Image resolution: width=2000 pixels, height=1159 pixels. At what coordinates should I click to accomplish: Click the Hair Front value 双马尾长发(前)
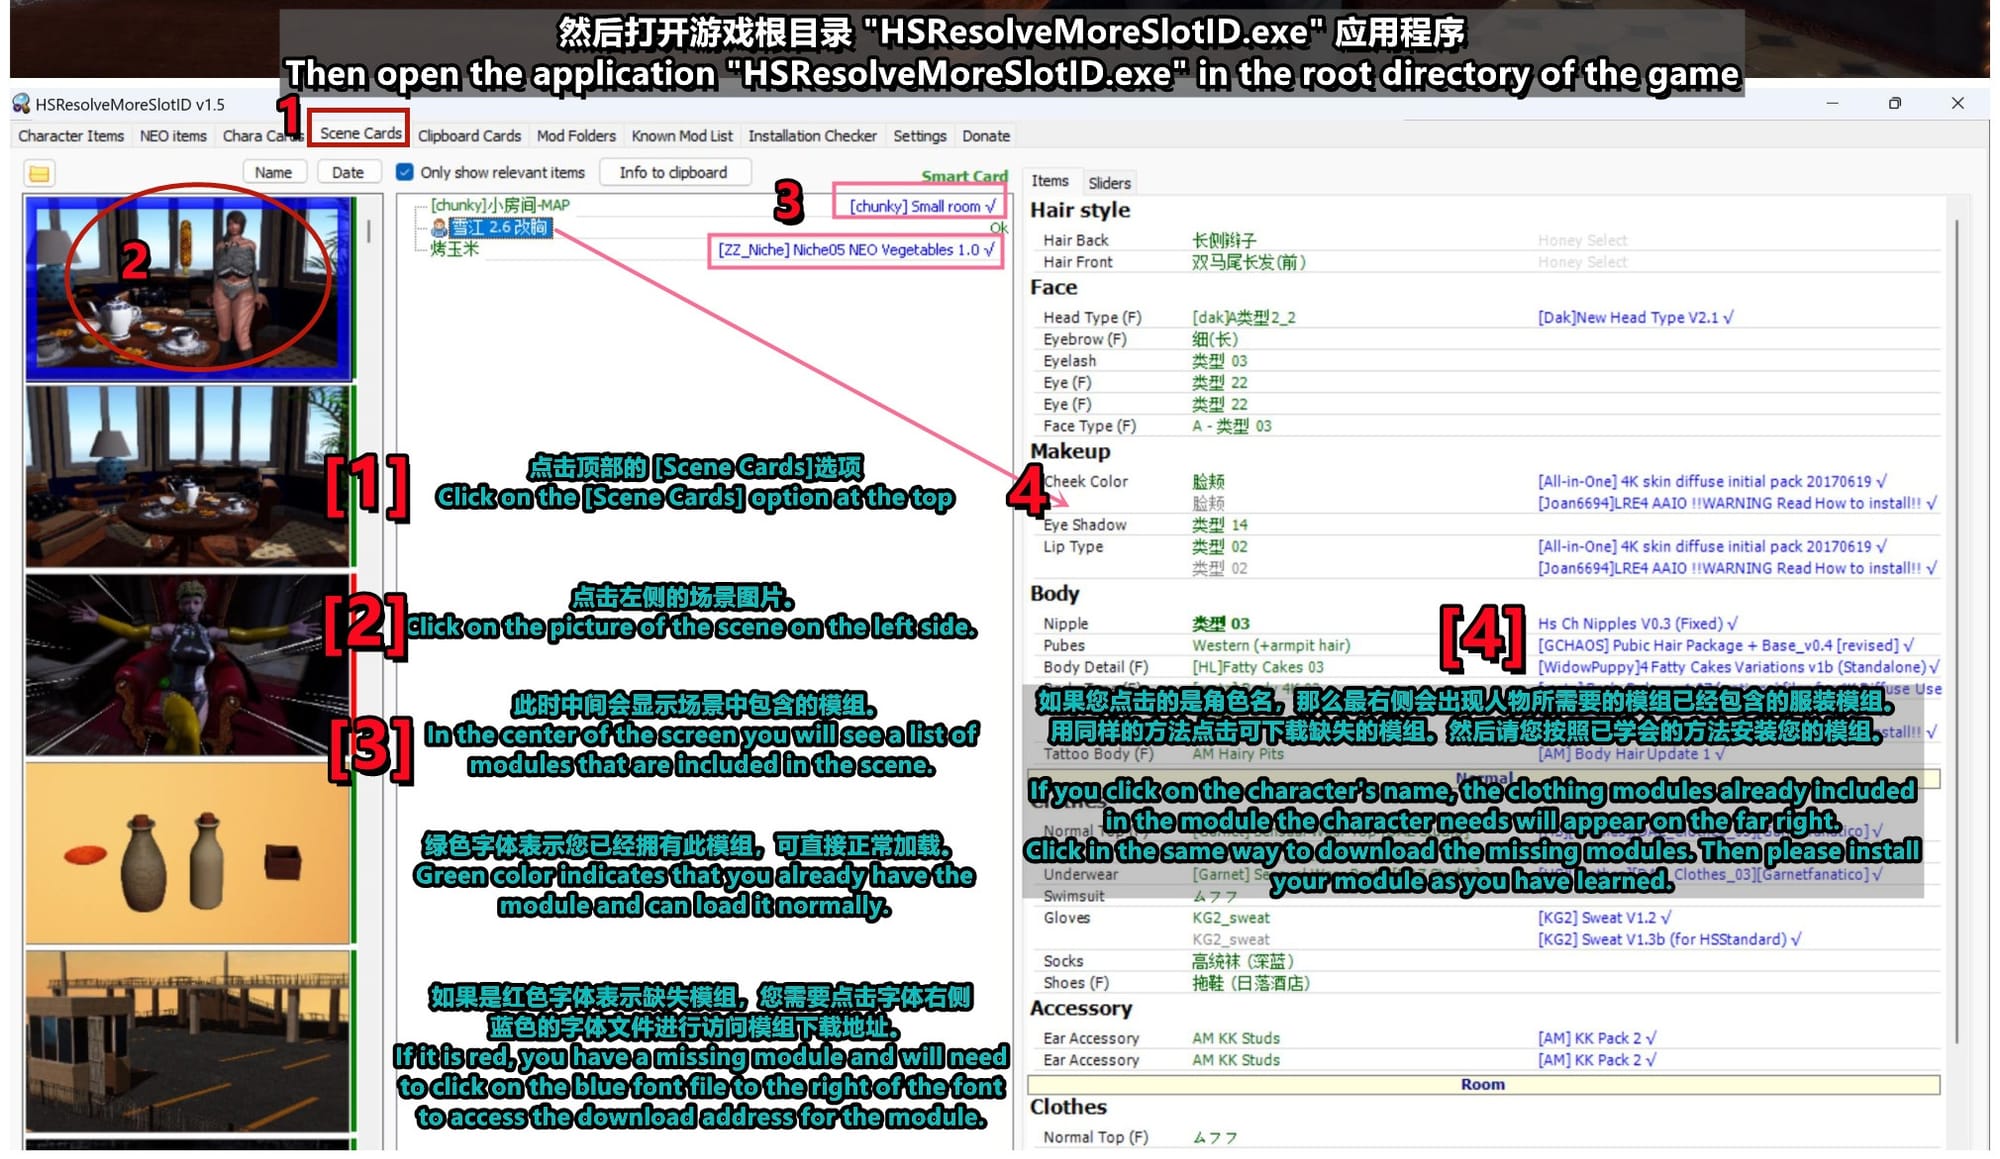(x=1249, y=263)
